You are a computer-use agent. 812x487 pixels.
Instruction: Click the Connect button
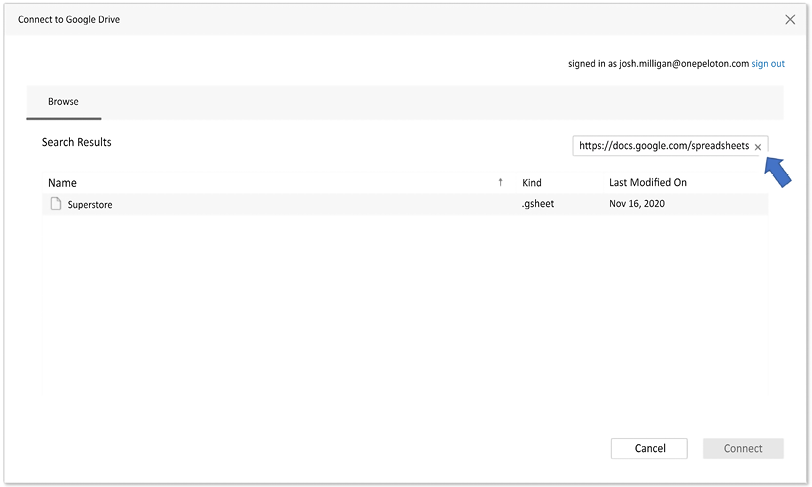click(x=743, y=449)
